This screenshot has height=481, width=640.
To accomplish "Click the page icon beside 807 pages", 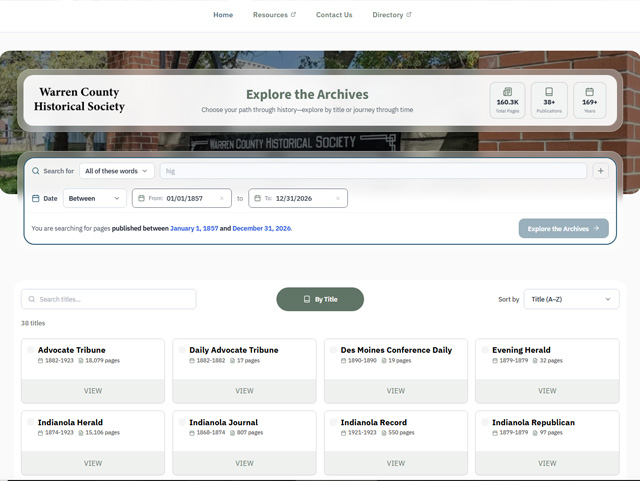I will (232, 433).
